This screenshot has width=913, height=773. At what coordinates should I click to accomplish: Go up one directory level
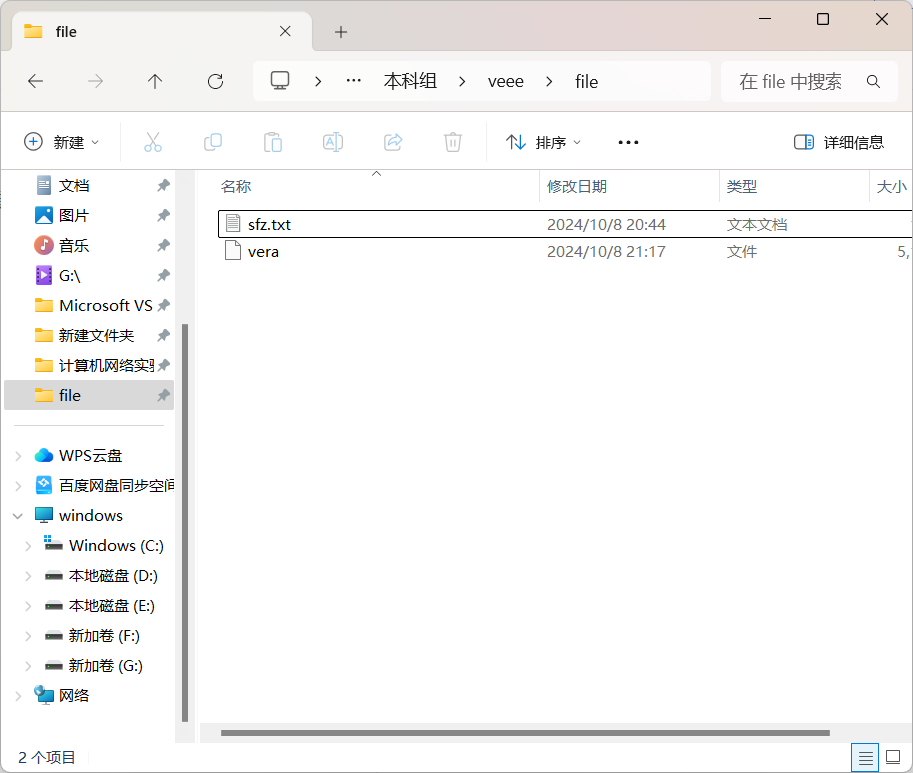click(155, 82)
